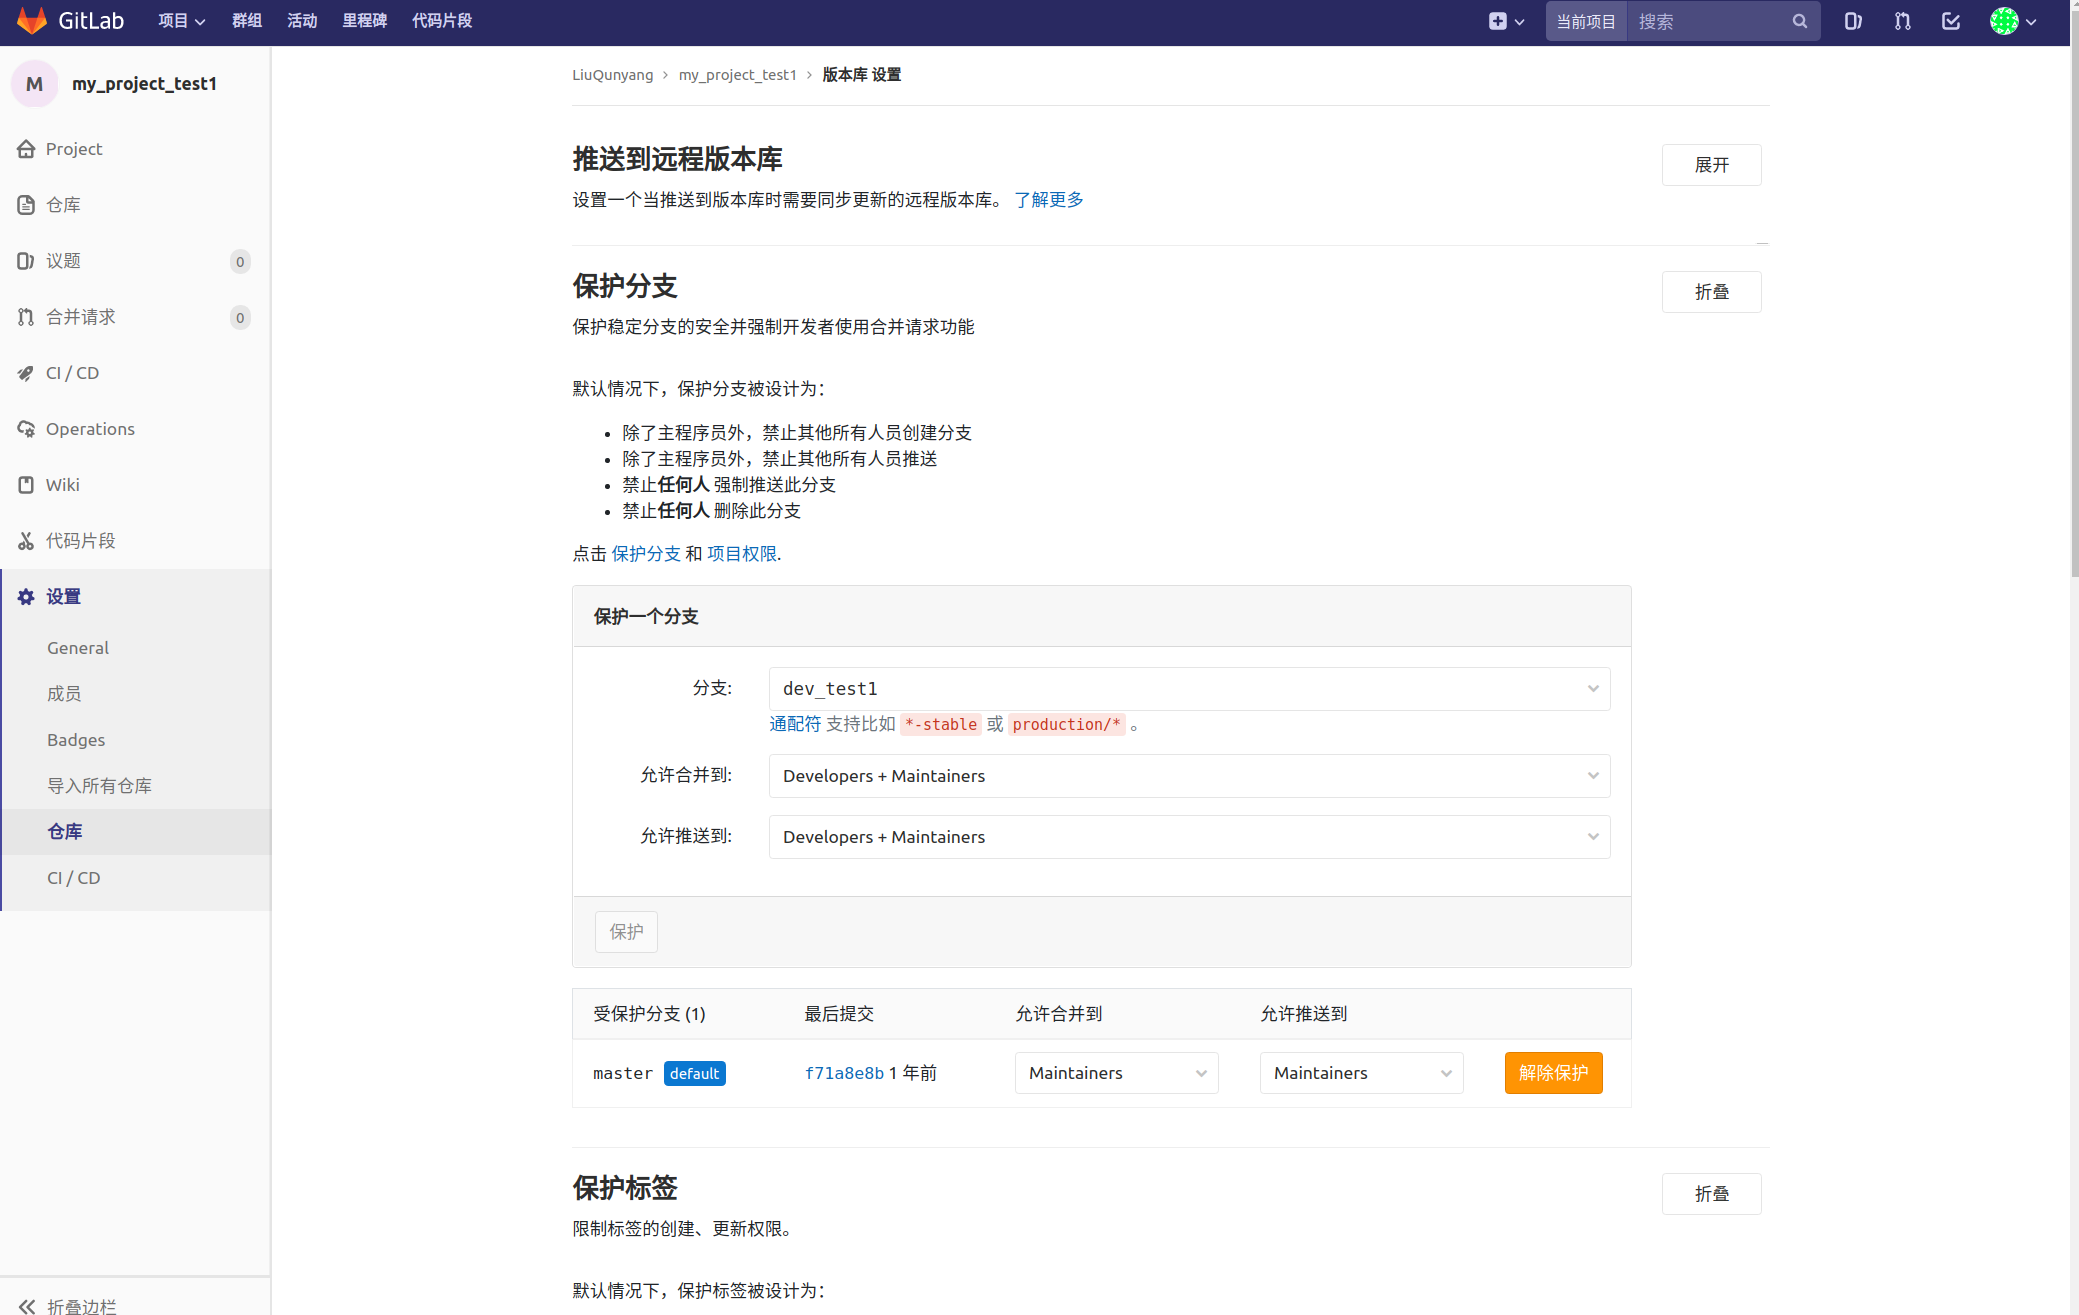Click the user avatar in top bar
Image resolution: width=2079 pixels, height=1315 pixels.
point(2005,20)
